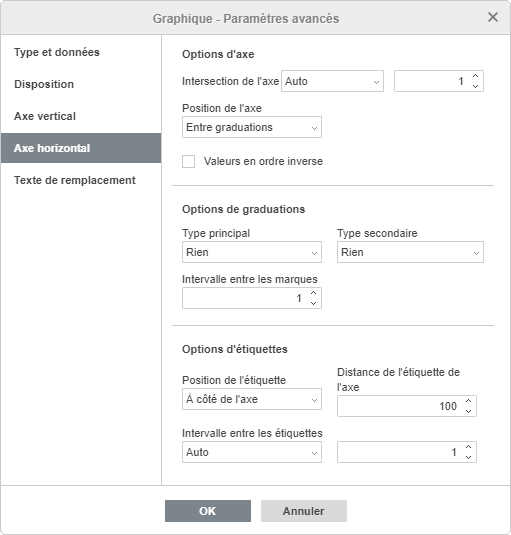This screenshot has width=511, height=535.
Task: Increase Distance de l'étiquette de l'axe
Action: [x=468, y=401]
